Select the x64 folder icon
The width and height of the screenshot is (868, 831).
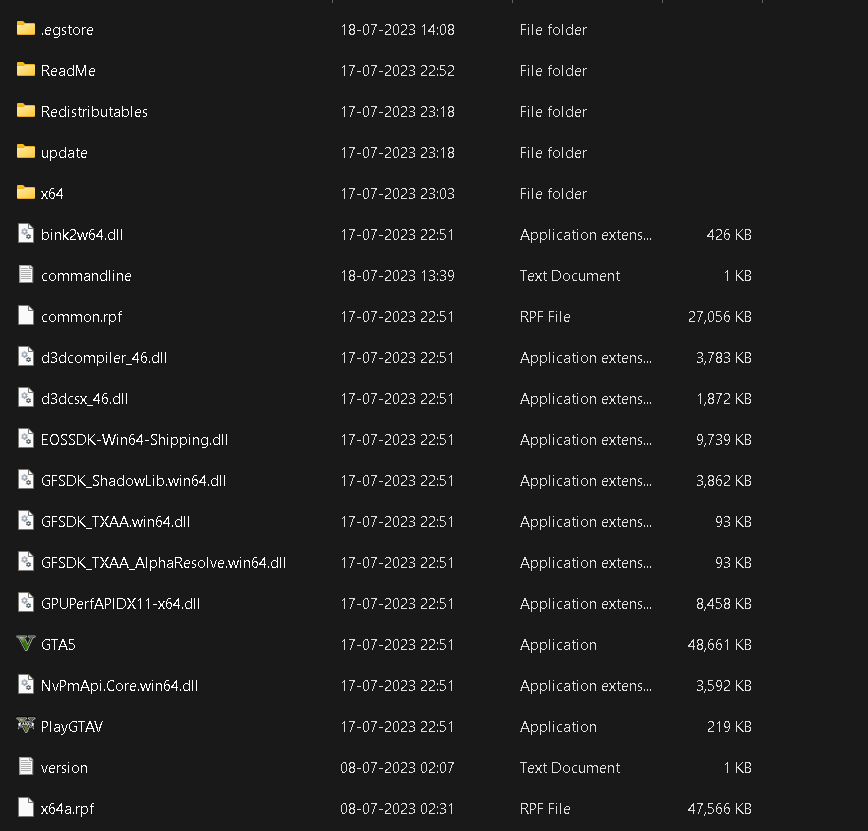[x=25, y=192]
